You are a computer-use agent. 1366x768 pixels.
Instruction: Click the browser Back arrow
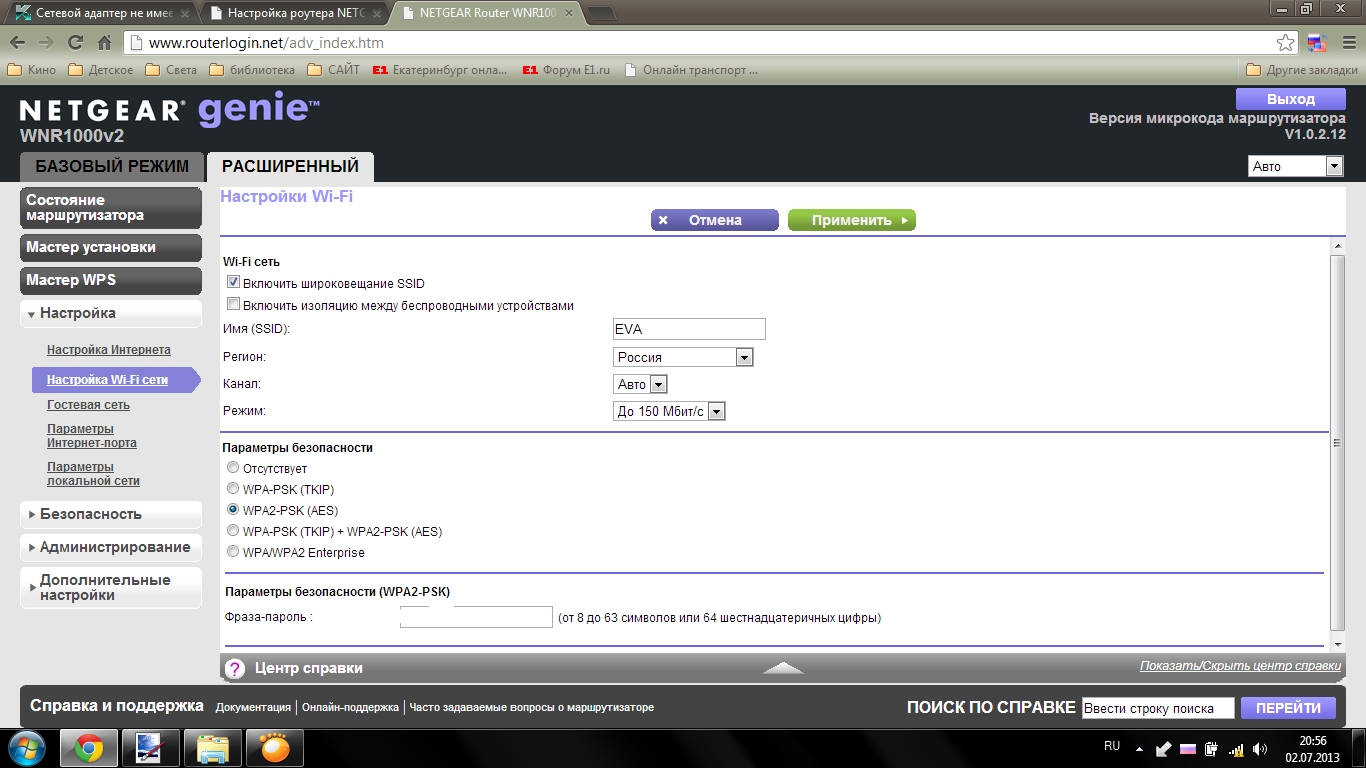click(x=17, y=43)
